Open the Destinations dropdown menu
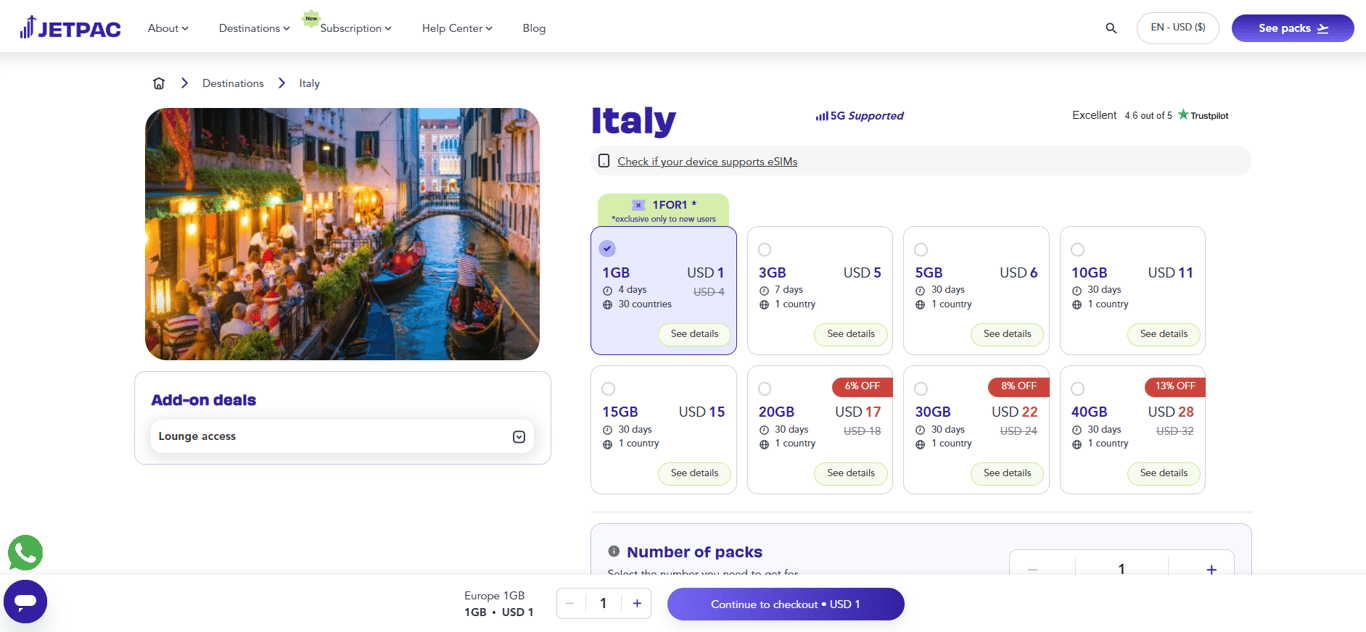The height and width of the screenshot is (632, 1366). 254,28
